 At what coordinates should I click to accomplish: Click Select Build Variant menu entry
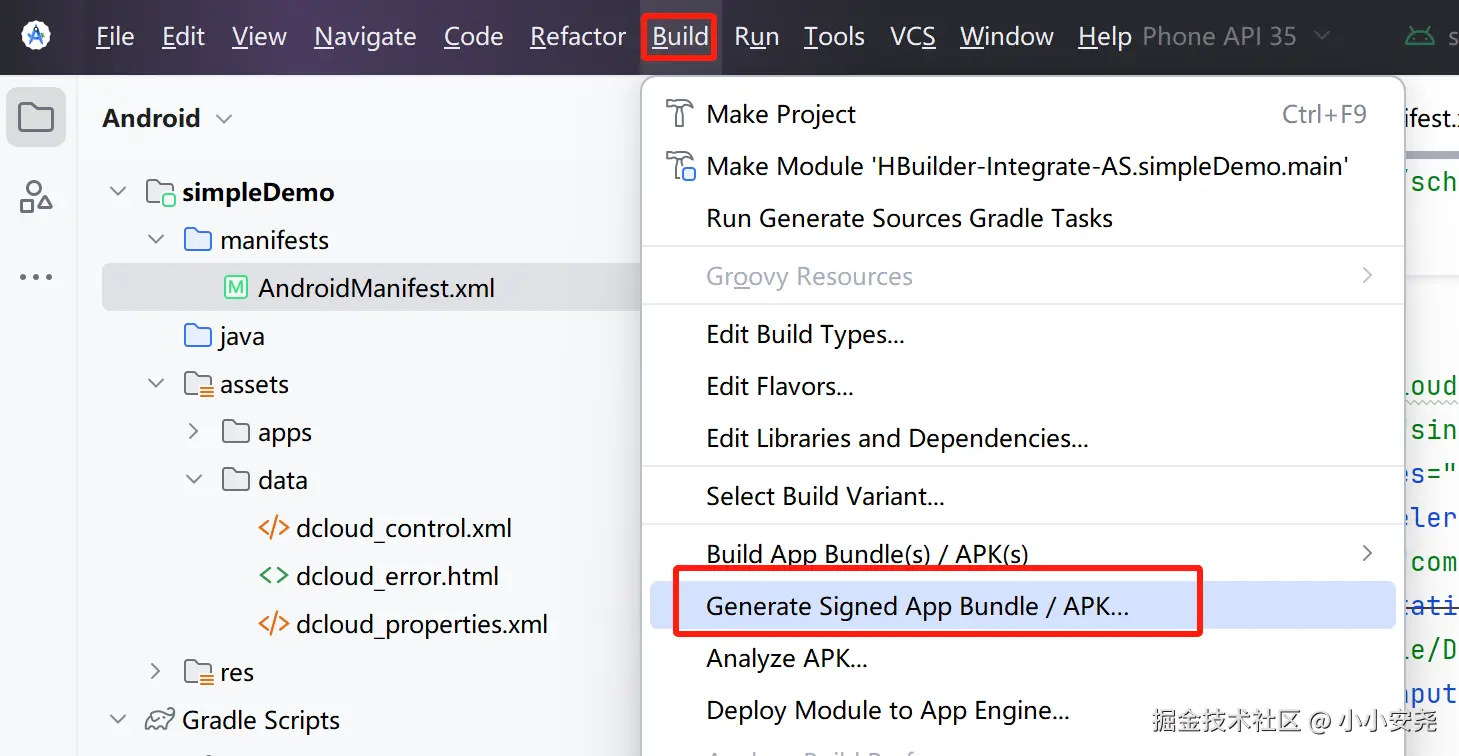[825, 496]
